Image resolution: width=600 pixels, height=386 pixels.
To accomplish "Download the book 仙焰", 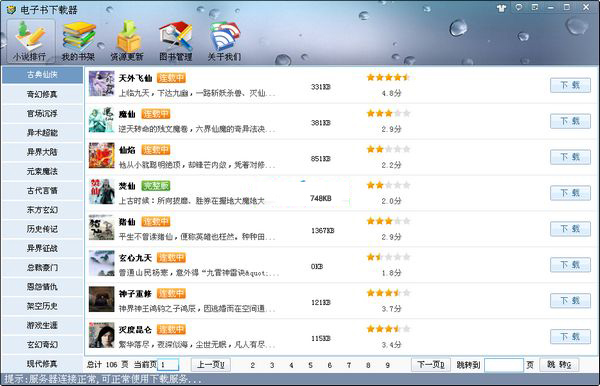I will [570, 157].
